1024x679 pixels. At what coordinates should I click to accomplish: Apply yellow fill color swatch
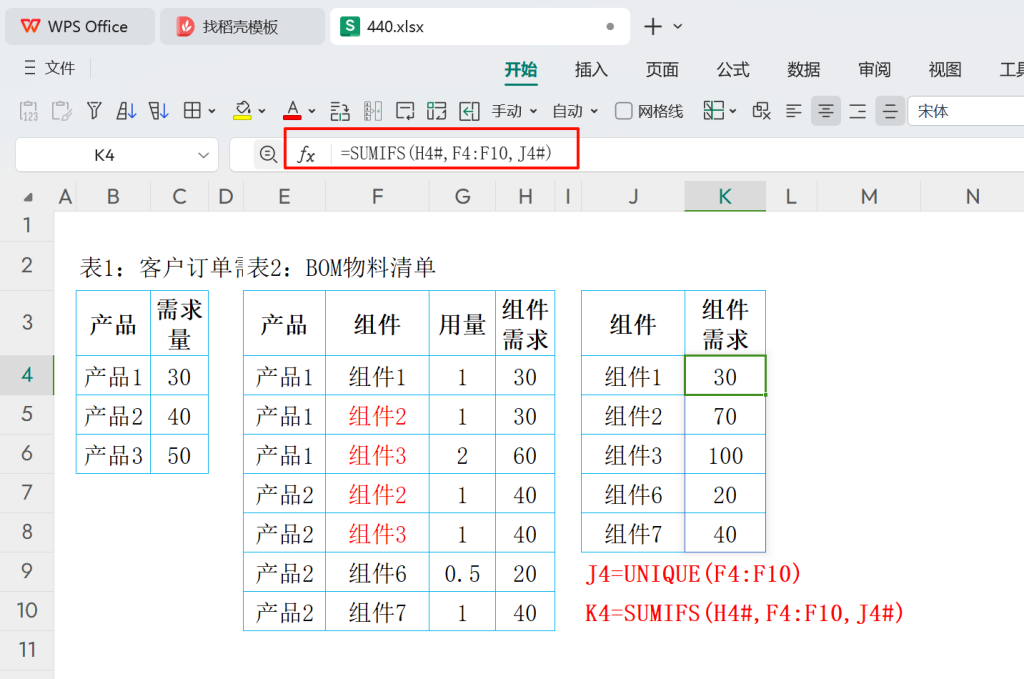pos(242,111)
